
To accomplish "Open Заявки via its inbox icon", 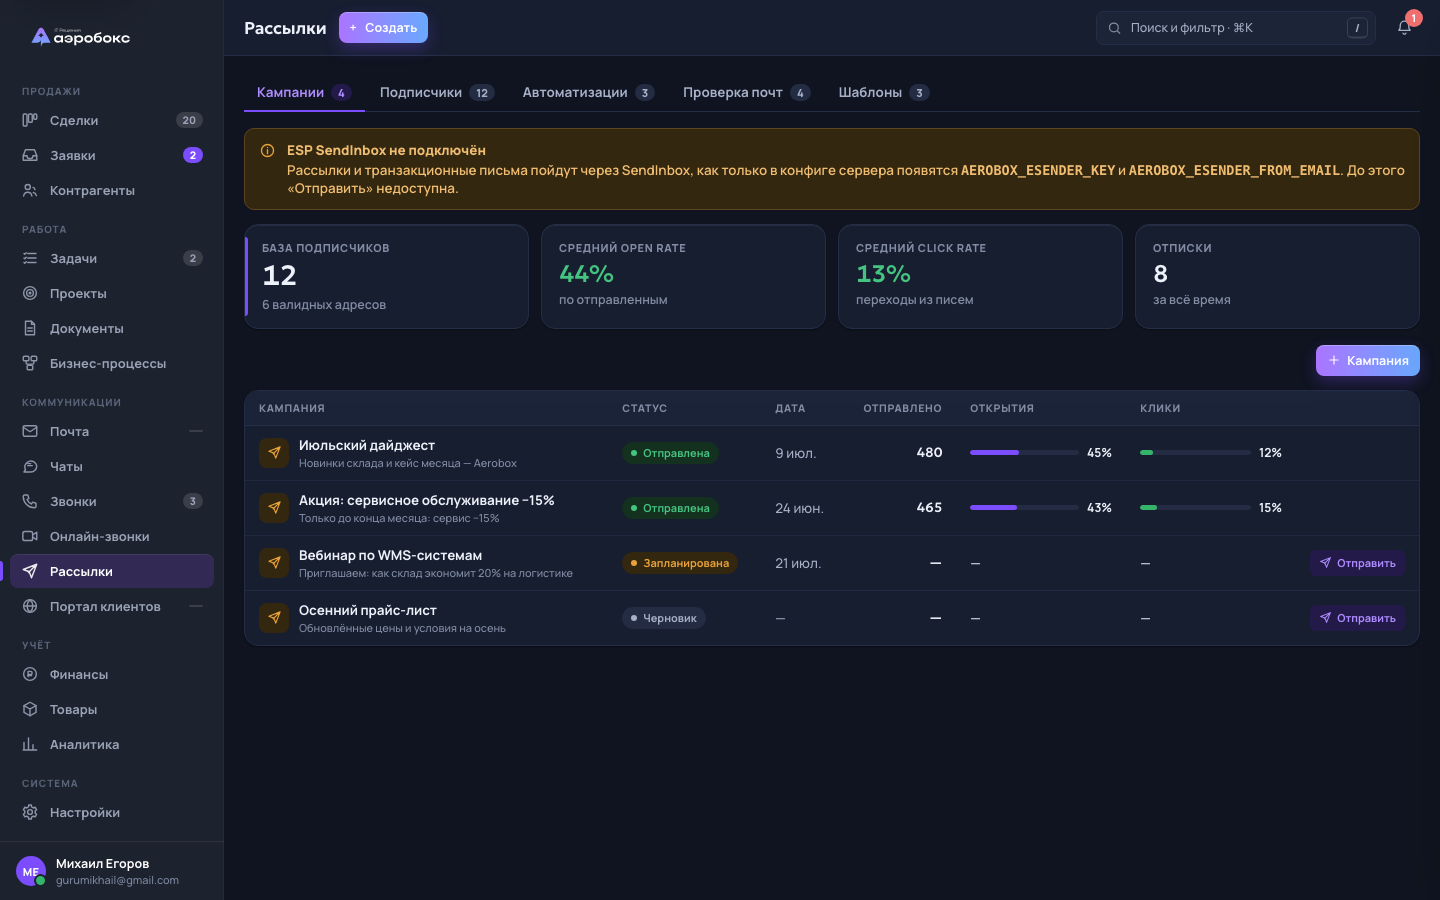I will click(x=30, y=155).
